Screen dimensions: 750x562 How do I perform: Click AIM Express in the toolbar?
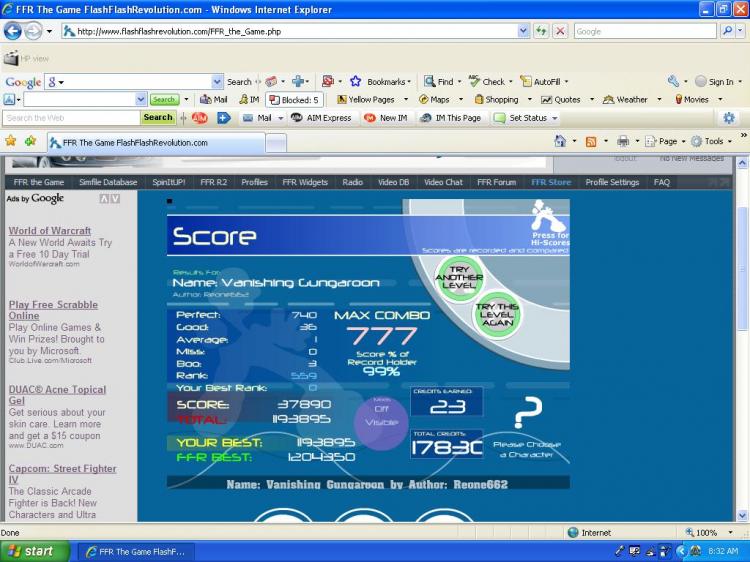click(x=322, y=118)
